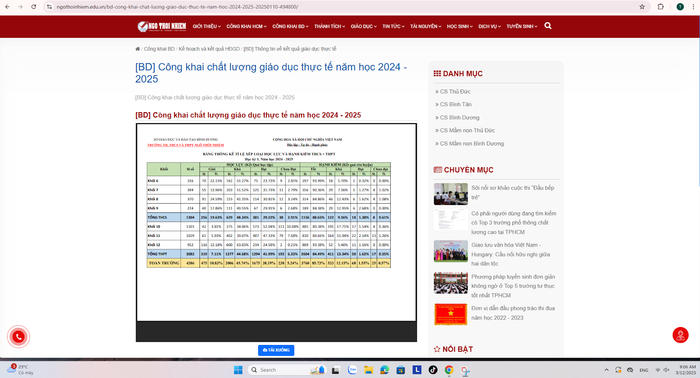Screen dimensions: 700x378
Task: Reload the page with the refresh icon
Action: [x=33, y=7]
